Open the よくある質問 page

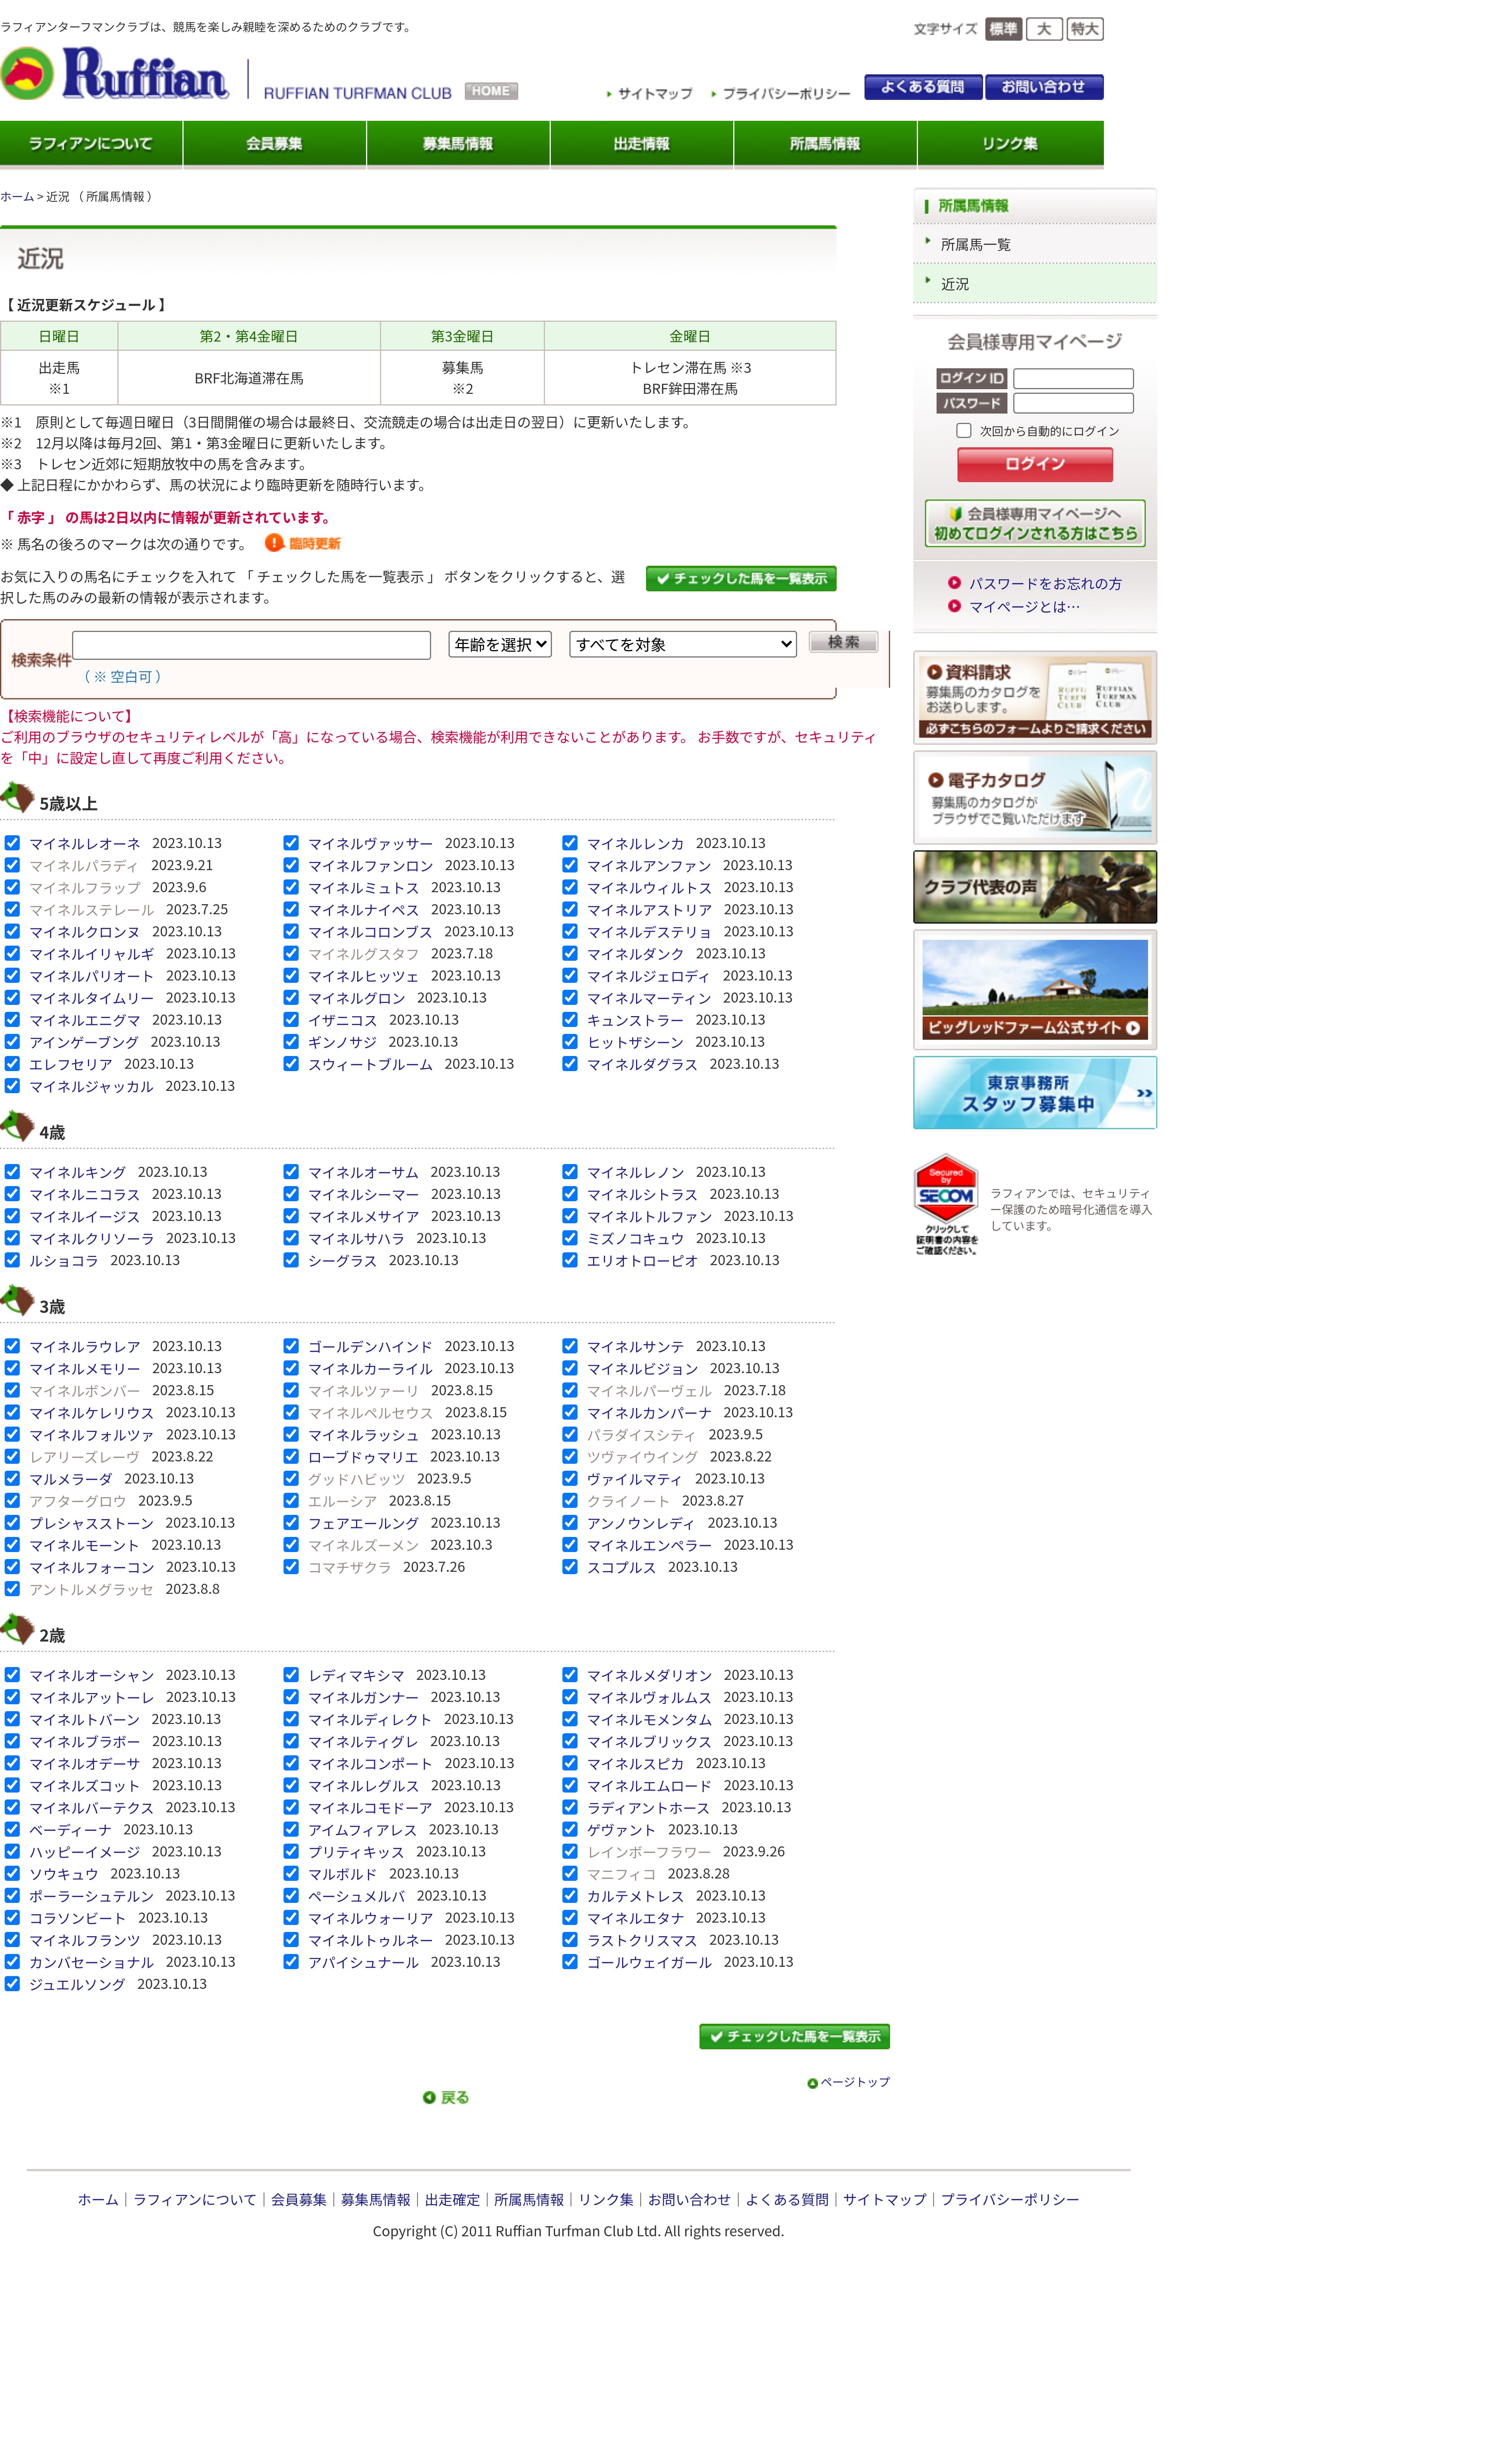coord(923,87)
